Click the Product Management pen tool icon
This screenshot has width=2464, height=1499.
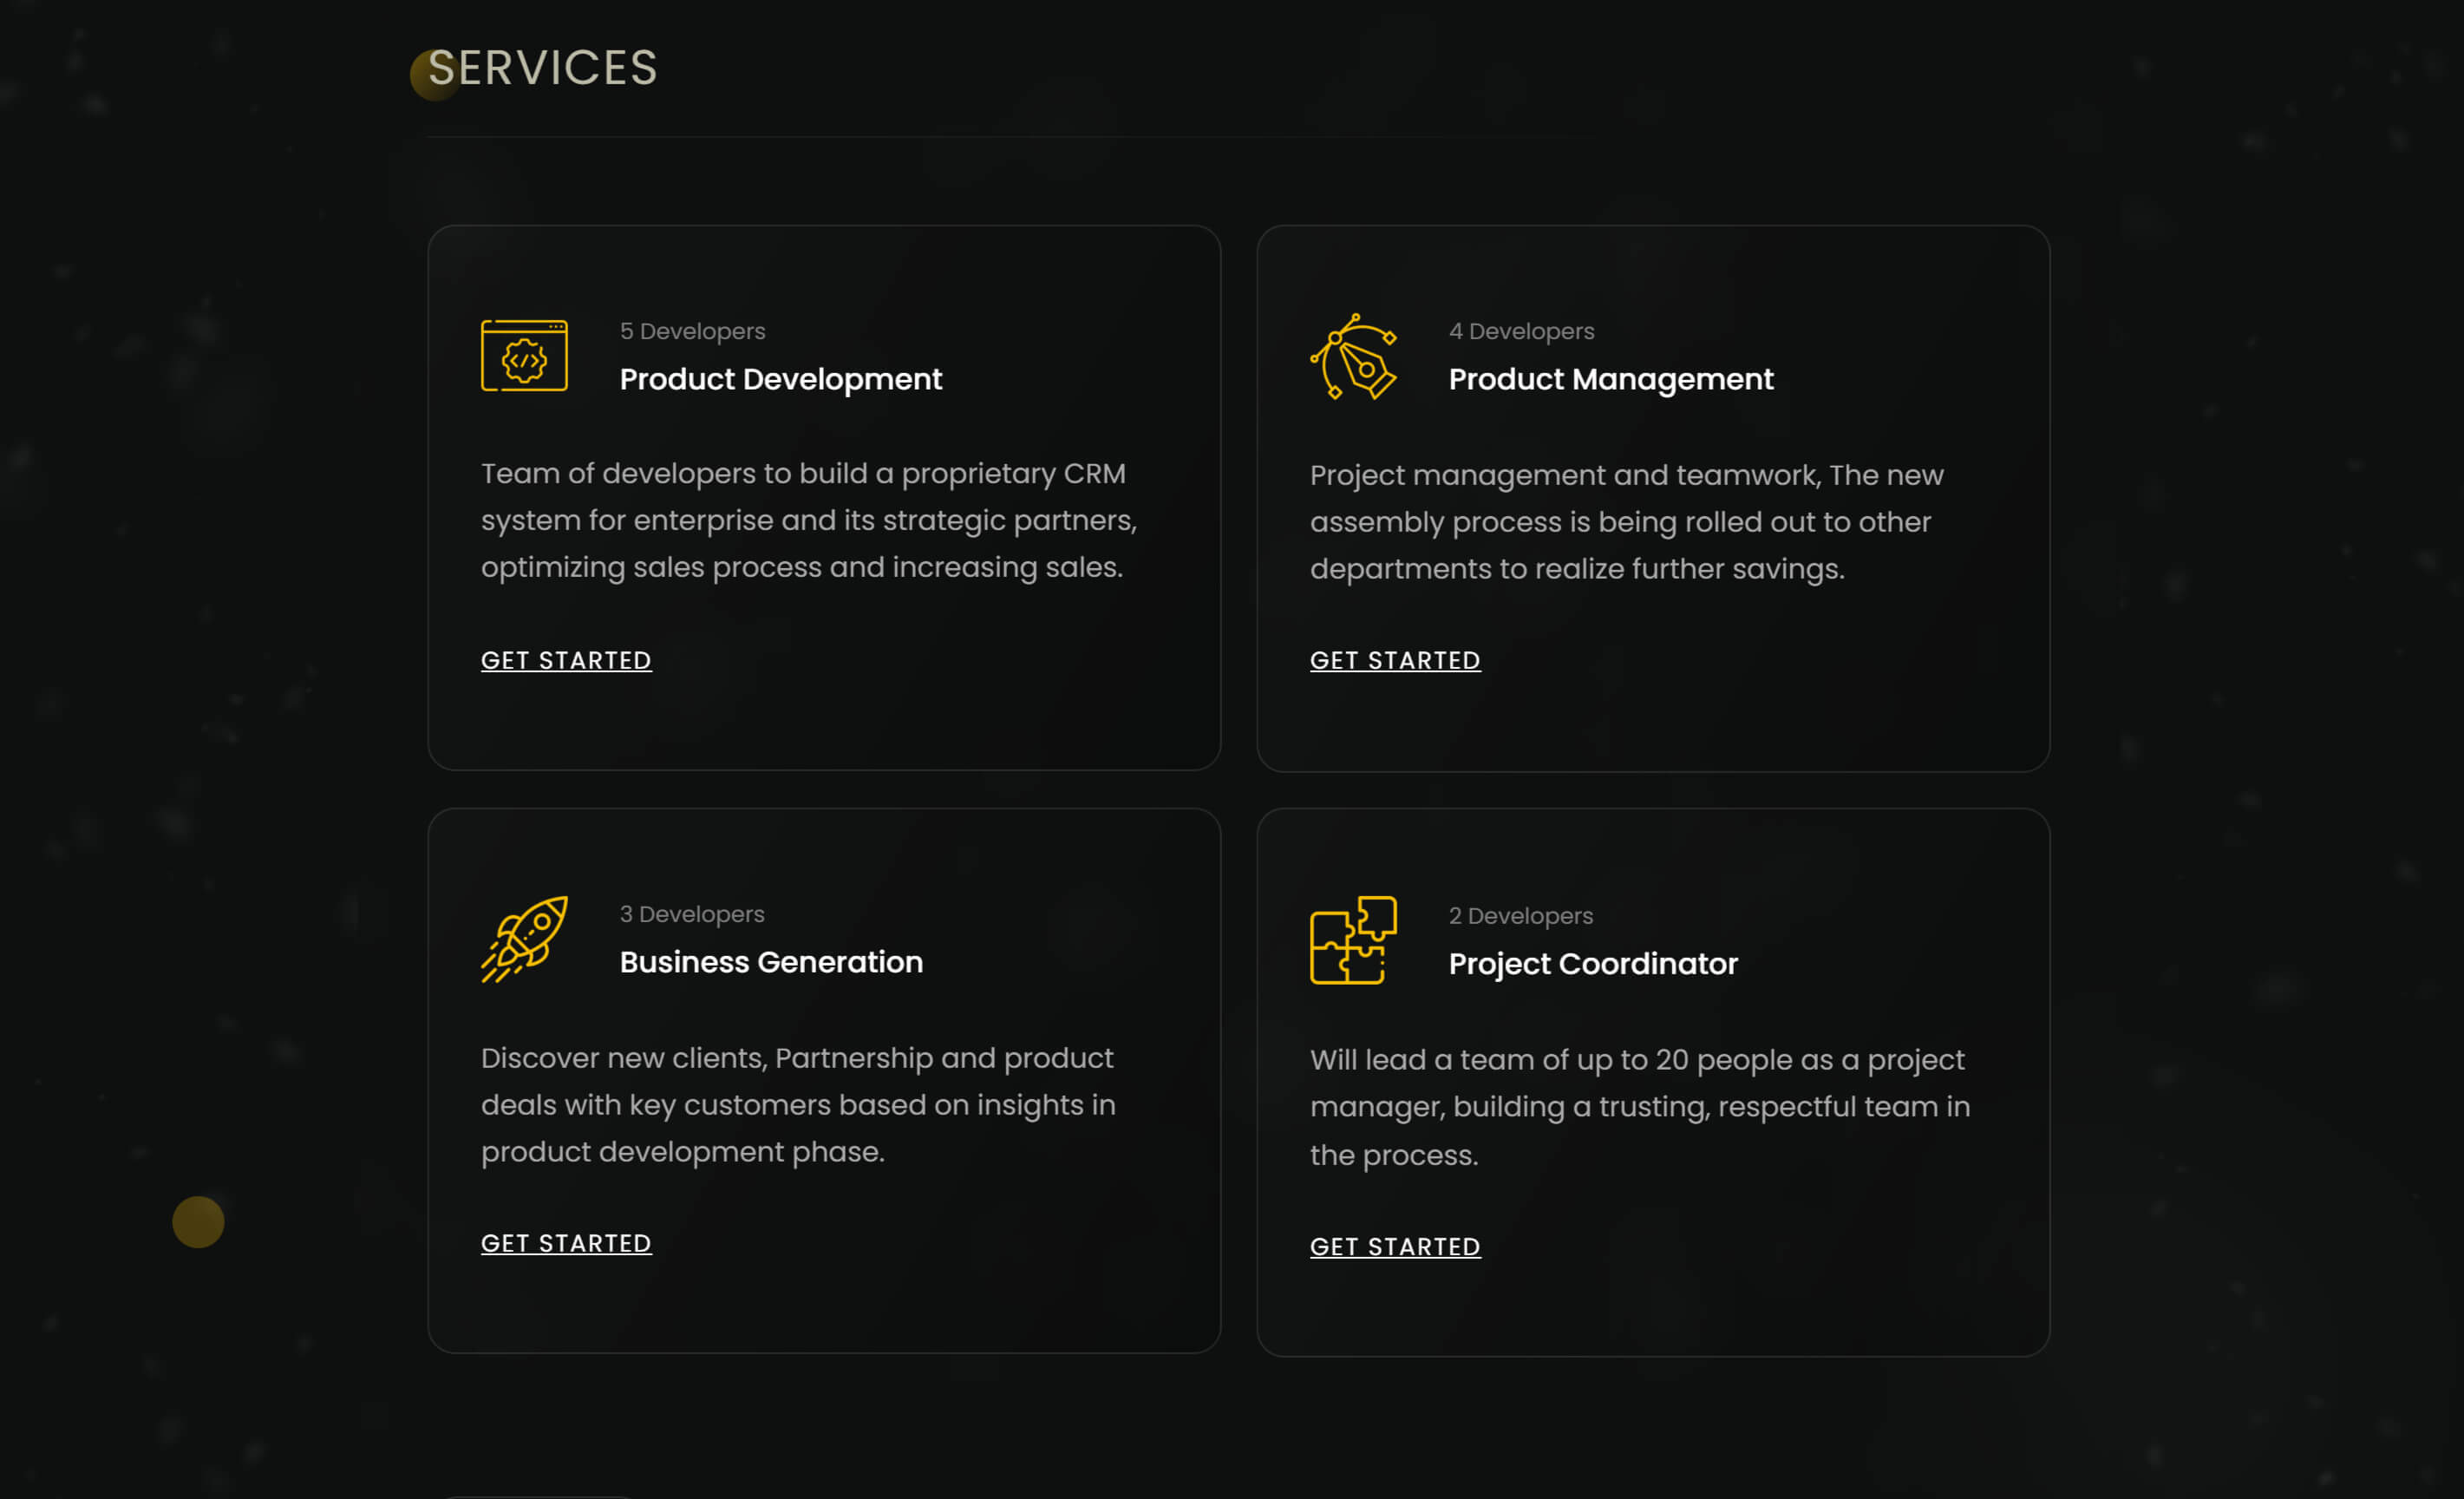pos(1354,357)
